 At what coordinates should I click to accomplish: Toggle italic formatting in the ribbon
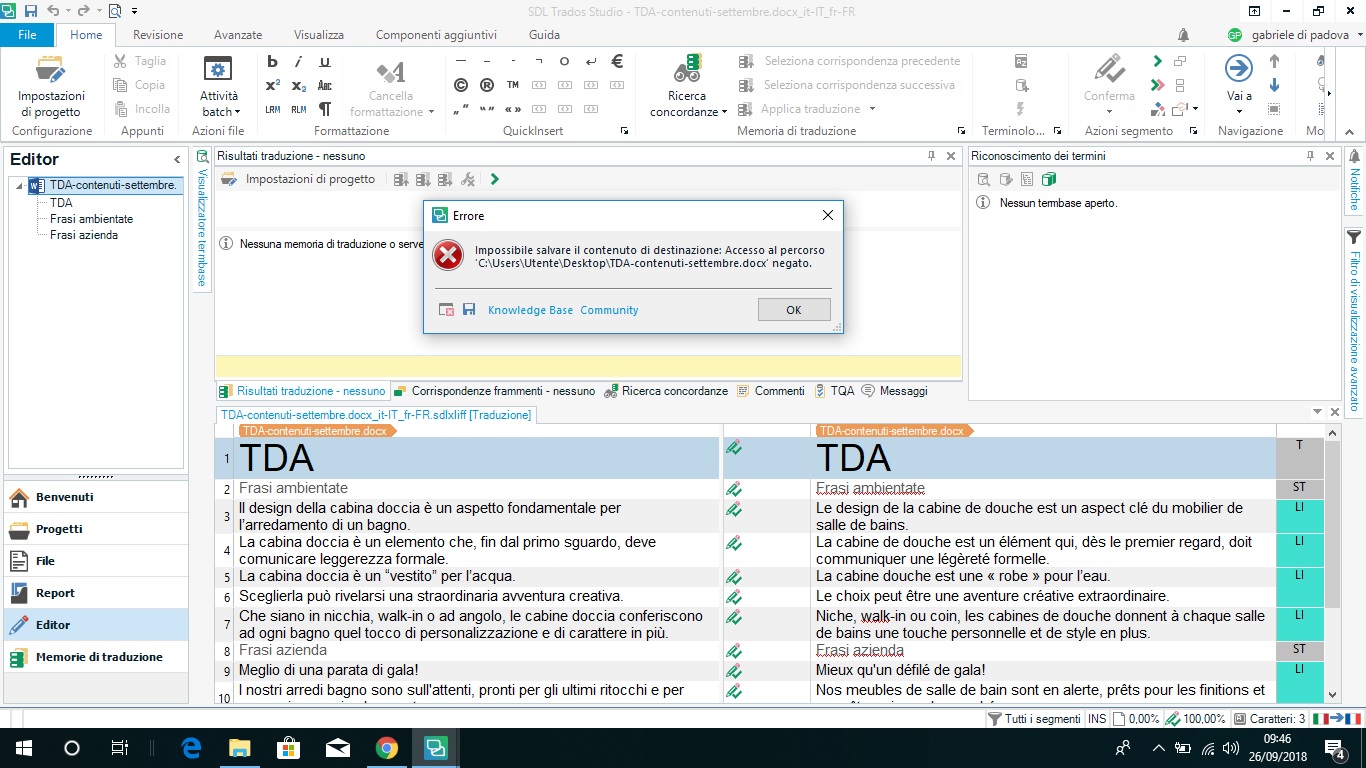tap(299, 61)
